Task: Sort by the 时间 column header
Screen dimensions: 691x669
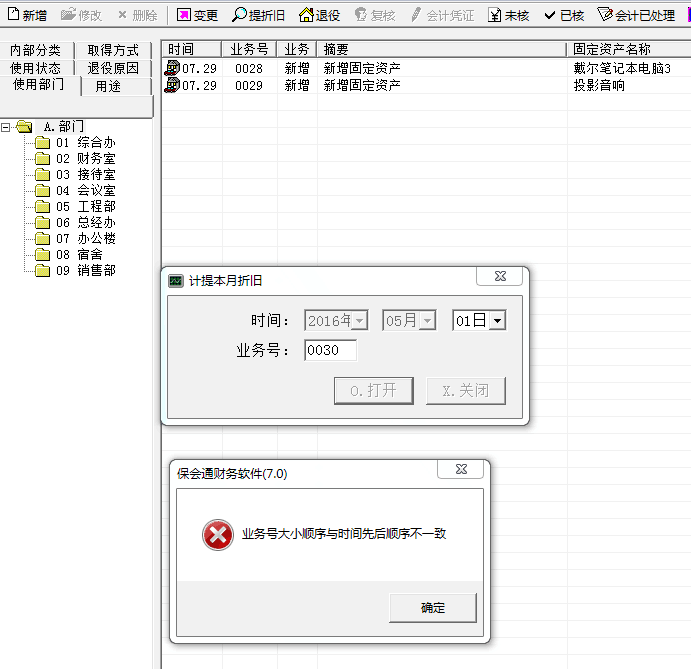Action: (191, 49)
